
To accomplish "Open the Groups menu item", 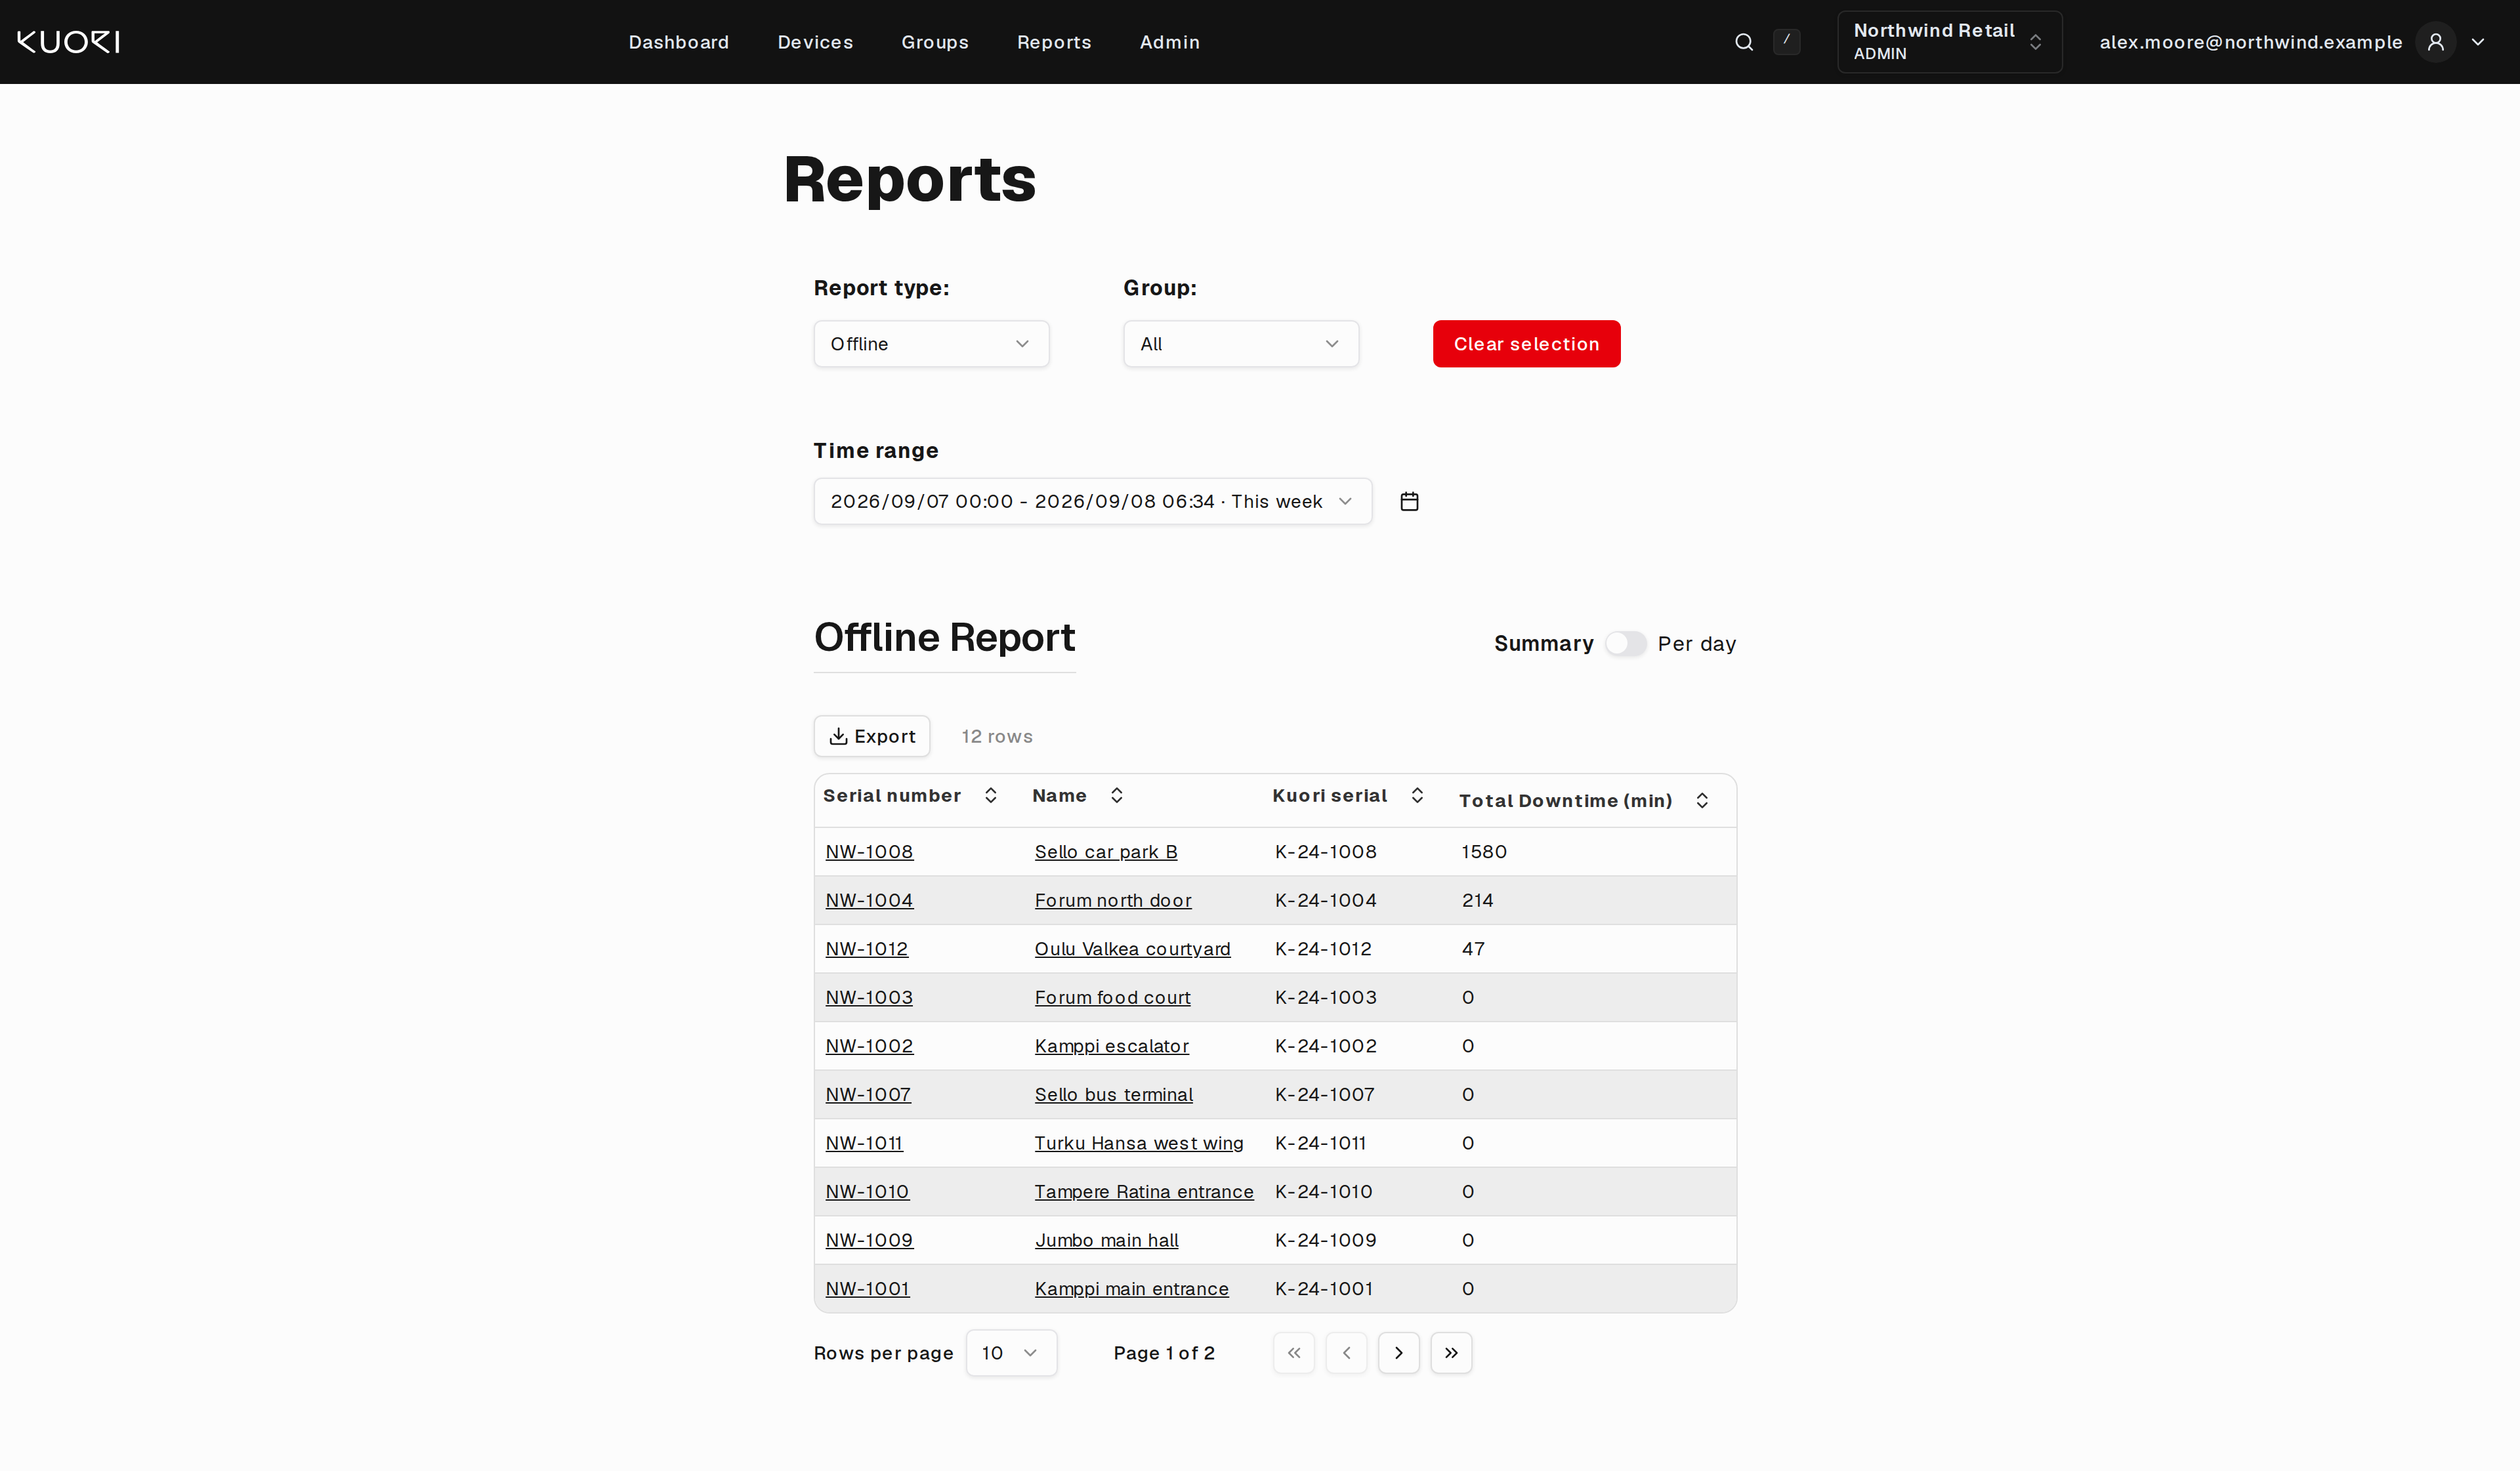I will 935,42.
